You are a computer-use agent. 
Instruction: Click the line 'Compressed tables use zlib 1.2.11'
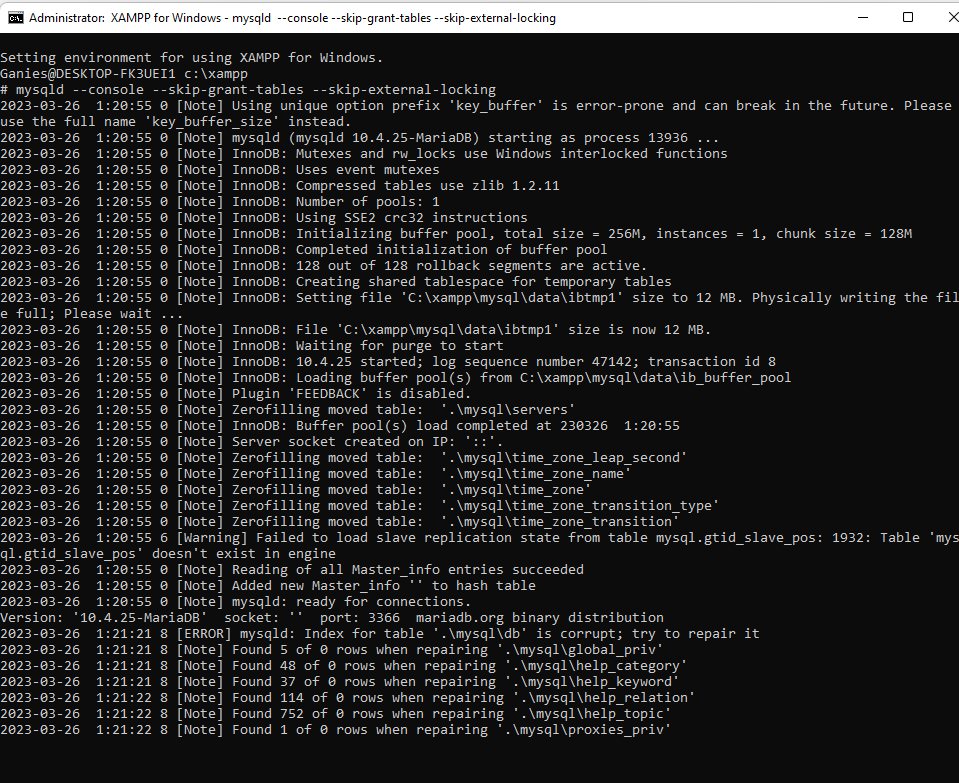pos(280,185)
